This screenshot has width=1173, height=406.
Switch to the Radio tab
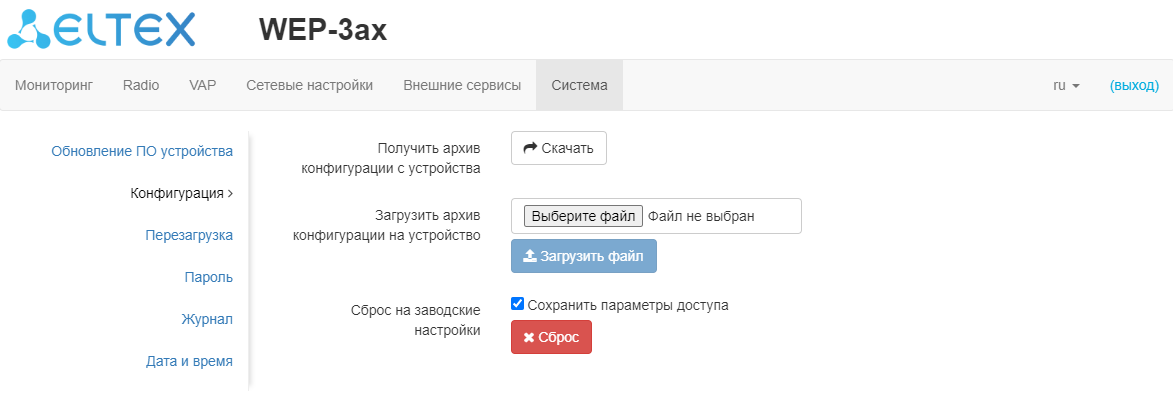[141, 85]
